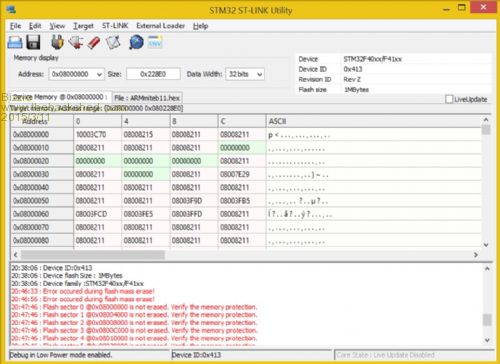The width and height of the screenshot is (500, 364).
Task: Click the Save floppy disk icon
Action: pos(33,42)
